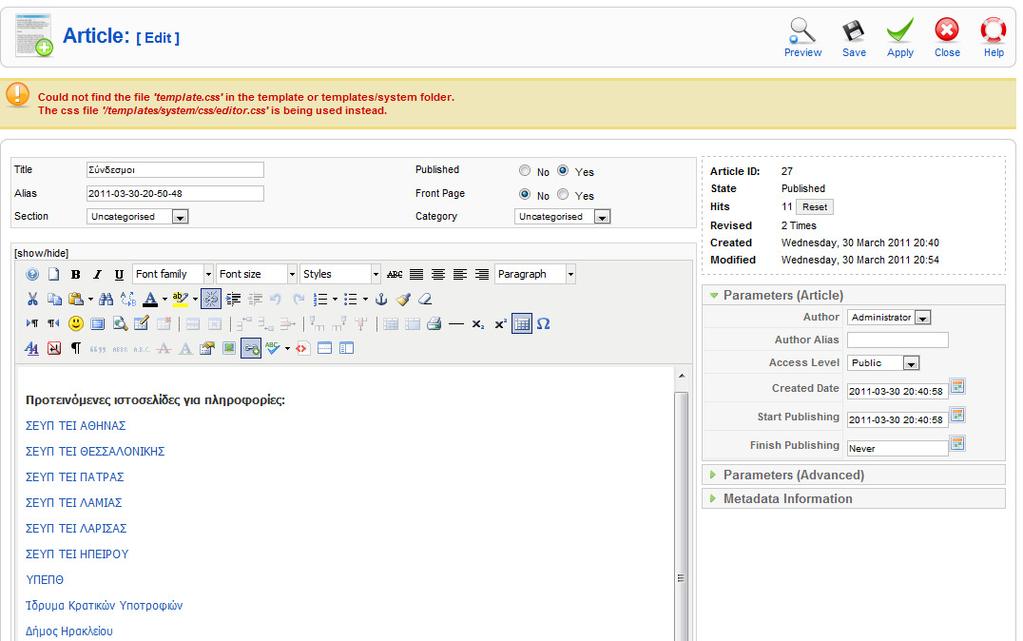Click the editor vertical scrollbar thumb
The image size is (1023, 641).
681,516
